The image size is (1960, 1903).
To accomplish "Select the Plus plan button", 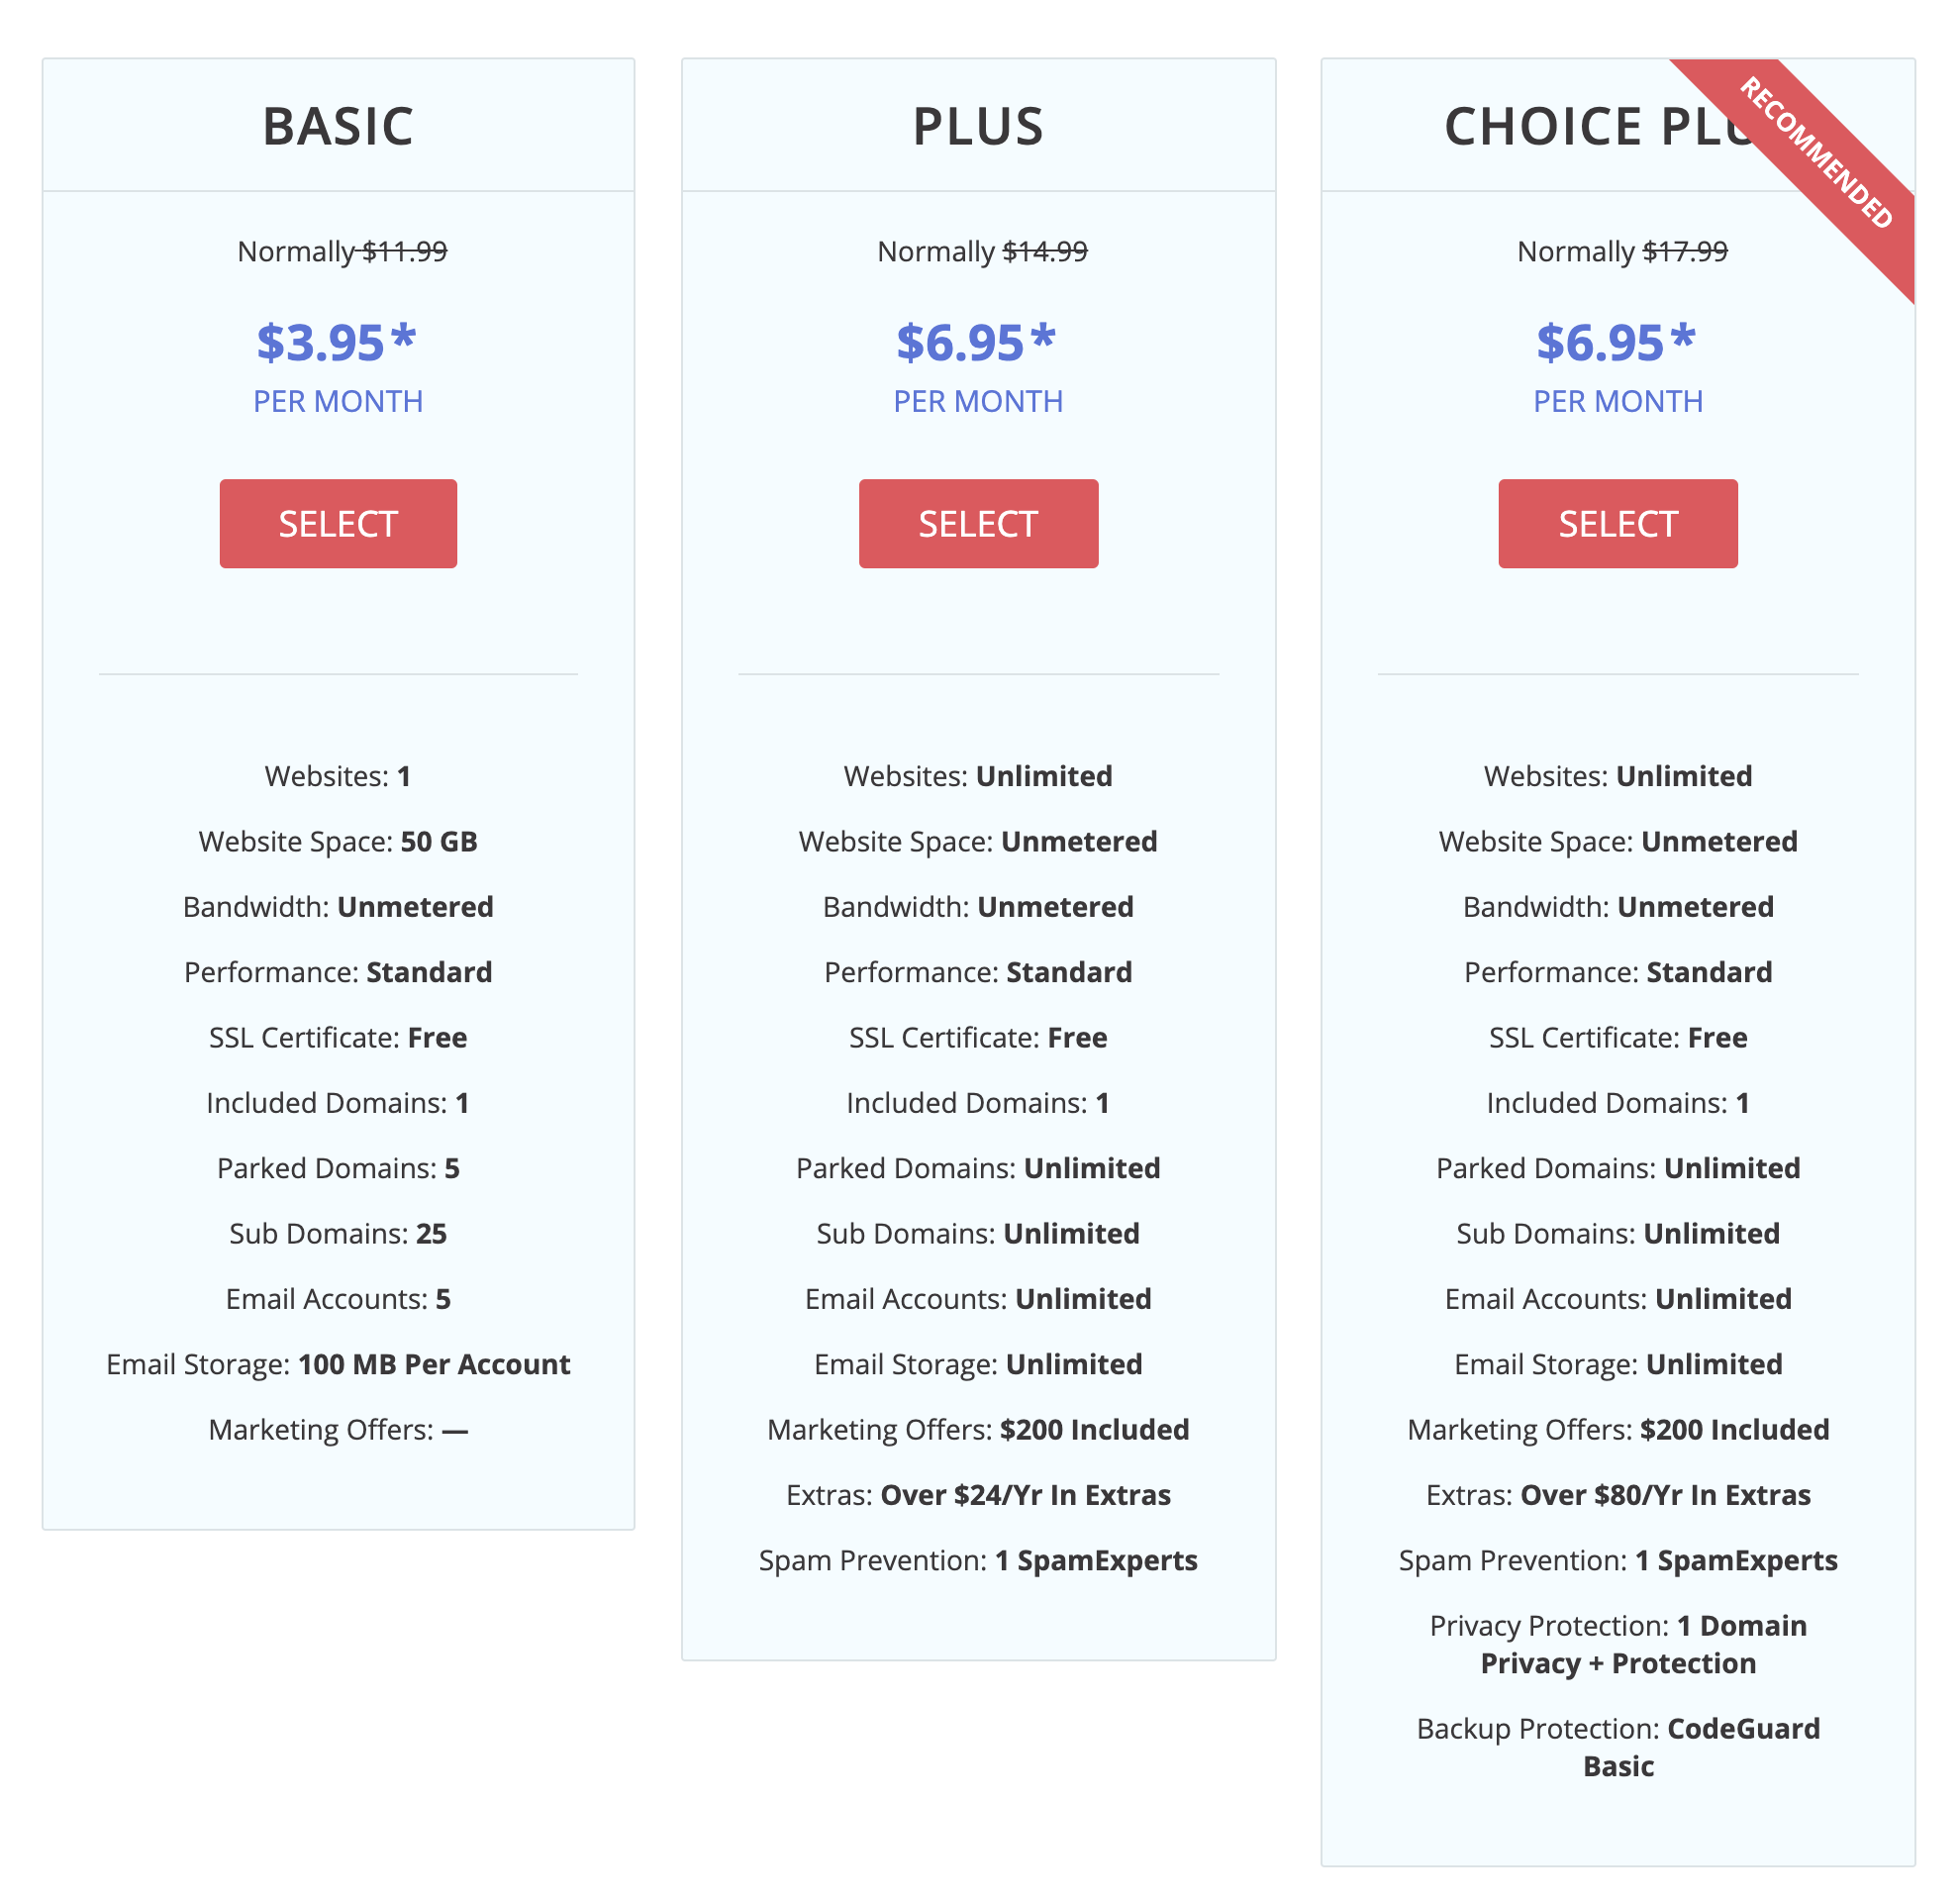I will (x=978, y=523).
